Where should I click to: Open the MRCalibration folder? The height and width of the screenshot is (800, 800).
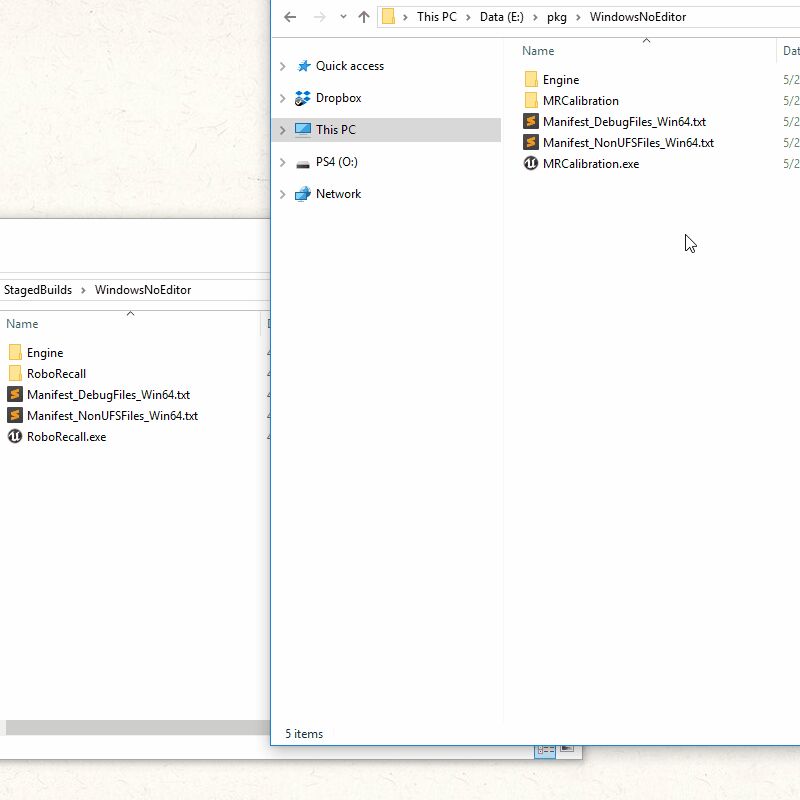580,101
